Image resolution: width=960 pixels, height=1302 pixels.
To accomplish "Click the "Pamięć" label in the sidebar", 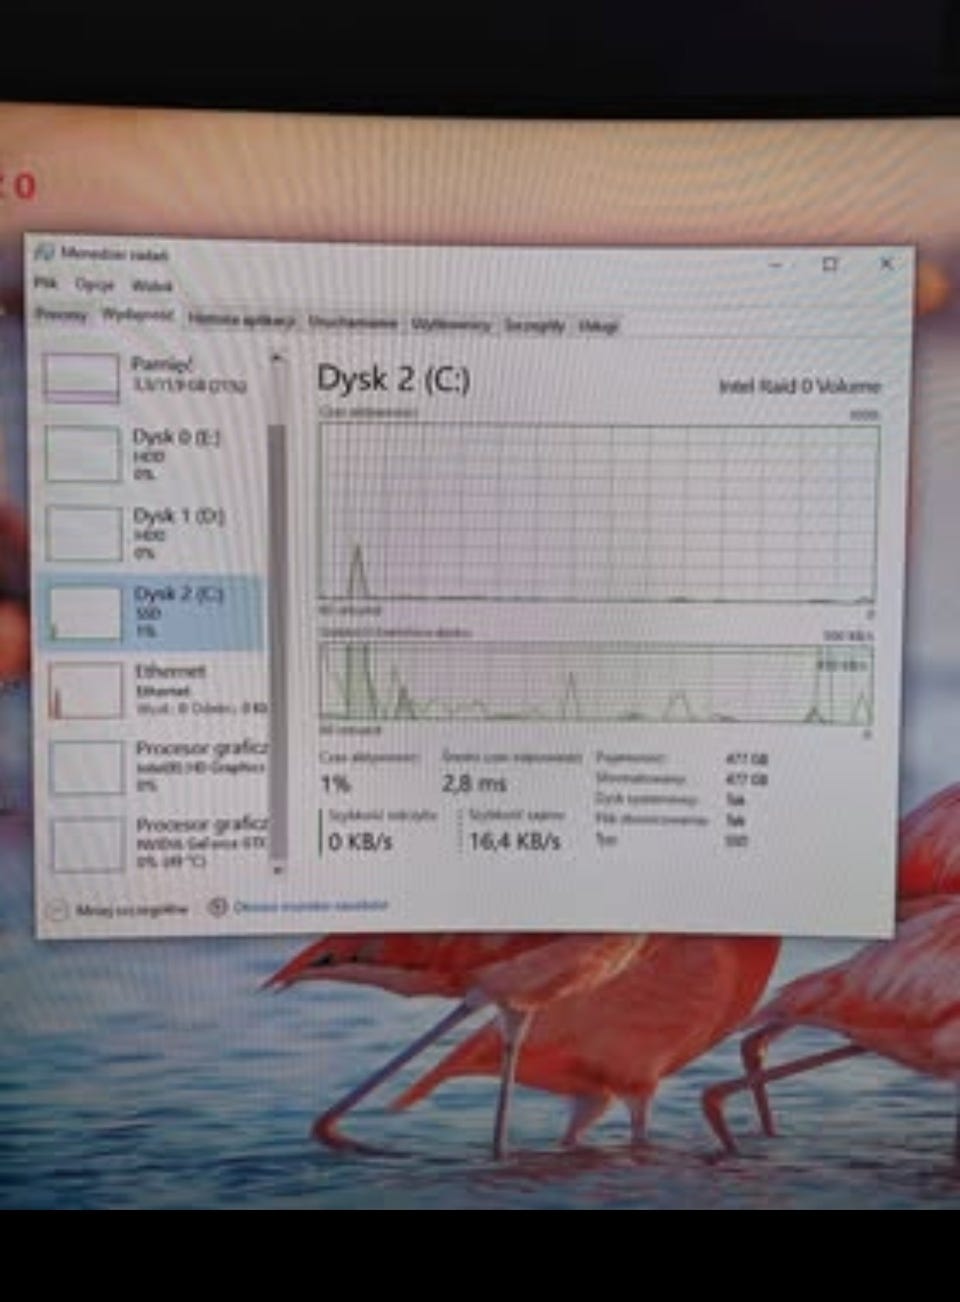I will point(162,364).
